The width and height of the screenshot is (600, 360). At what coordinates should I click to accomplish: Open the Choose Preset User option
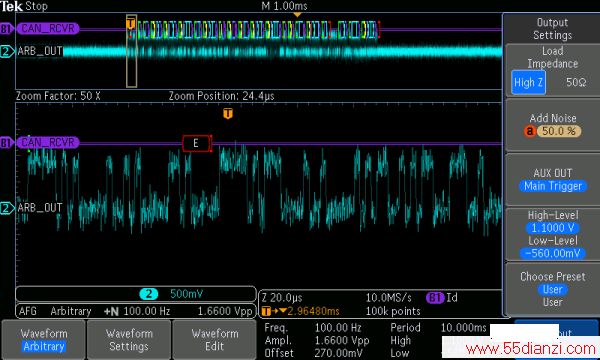553,289
